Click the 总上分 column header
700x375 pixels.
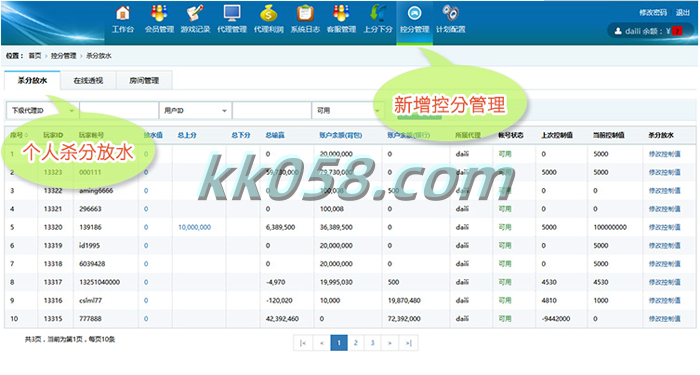[187, 135]
